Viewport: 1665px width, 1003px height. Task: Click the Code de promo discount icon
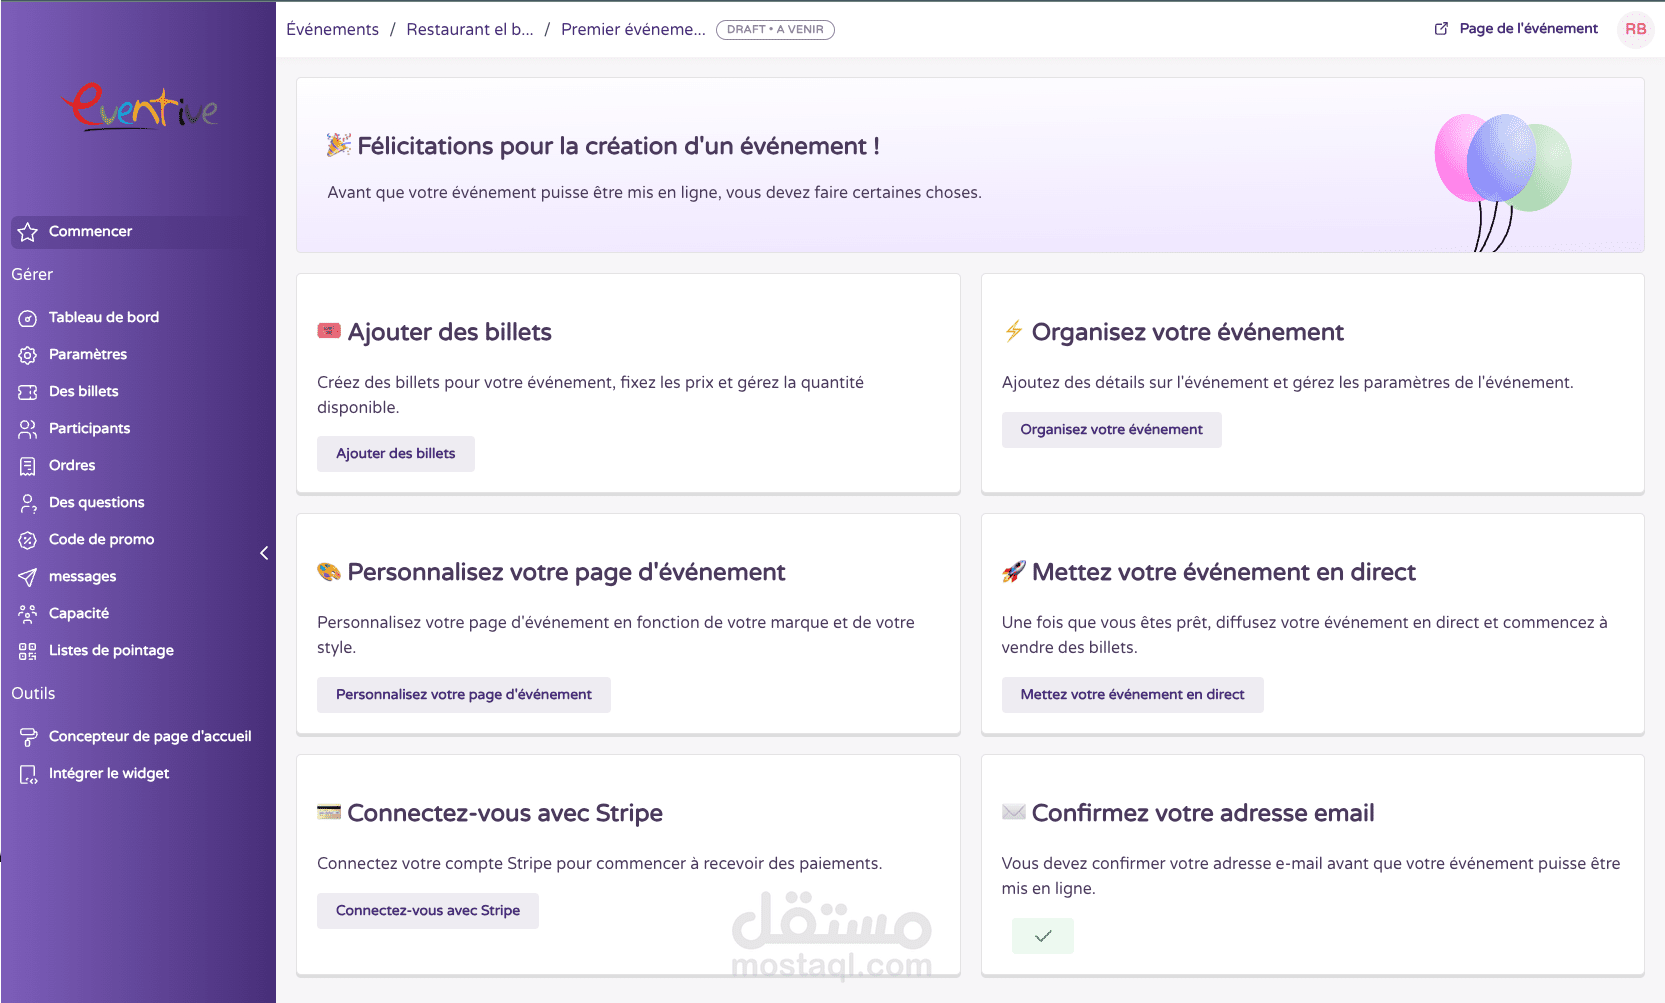point(28,540)
